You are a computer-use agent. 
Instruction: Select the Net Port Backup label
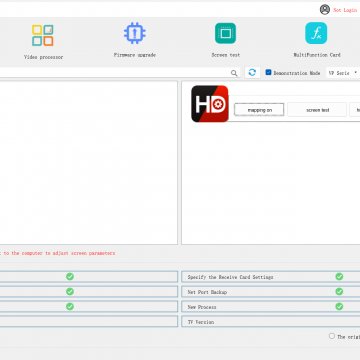click(207, 292)
